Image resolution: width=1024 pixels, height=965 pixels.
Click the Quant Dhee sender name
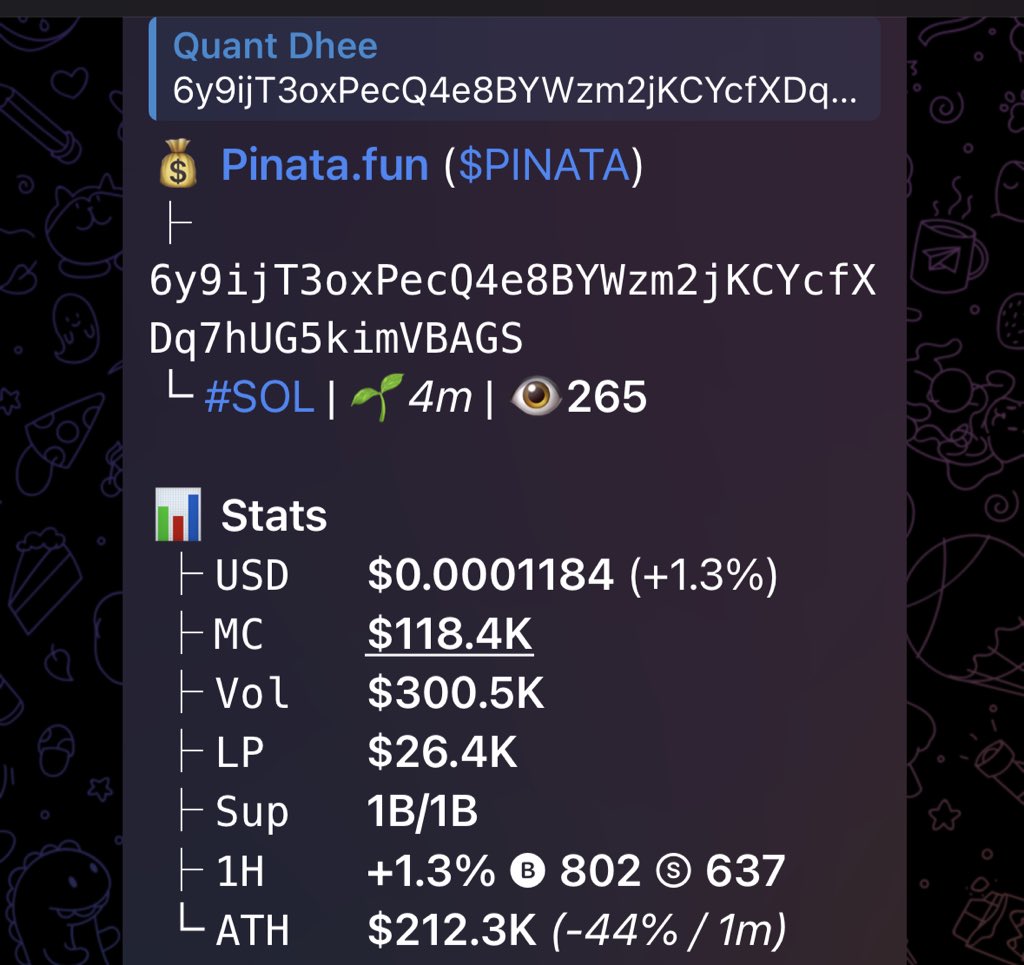(x=275, y=46)
